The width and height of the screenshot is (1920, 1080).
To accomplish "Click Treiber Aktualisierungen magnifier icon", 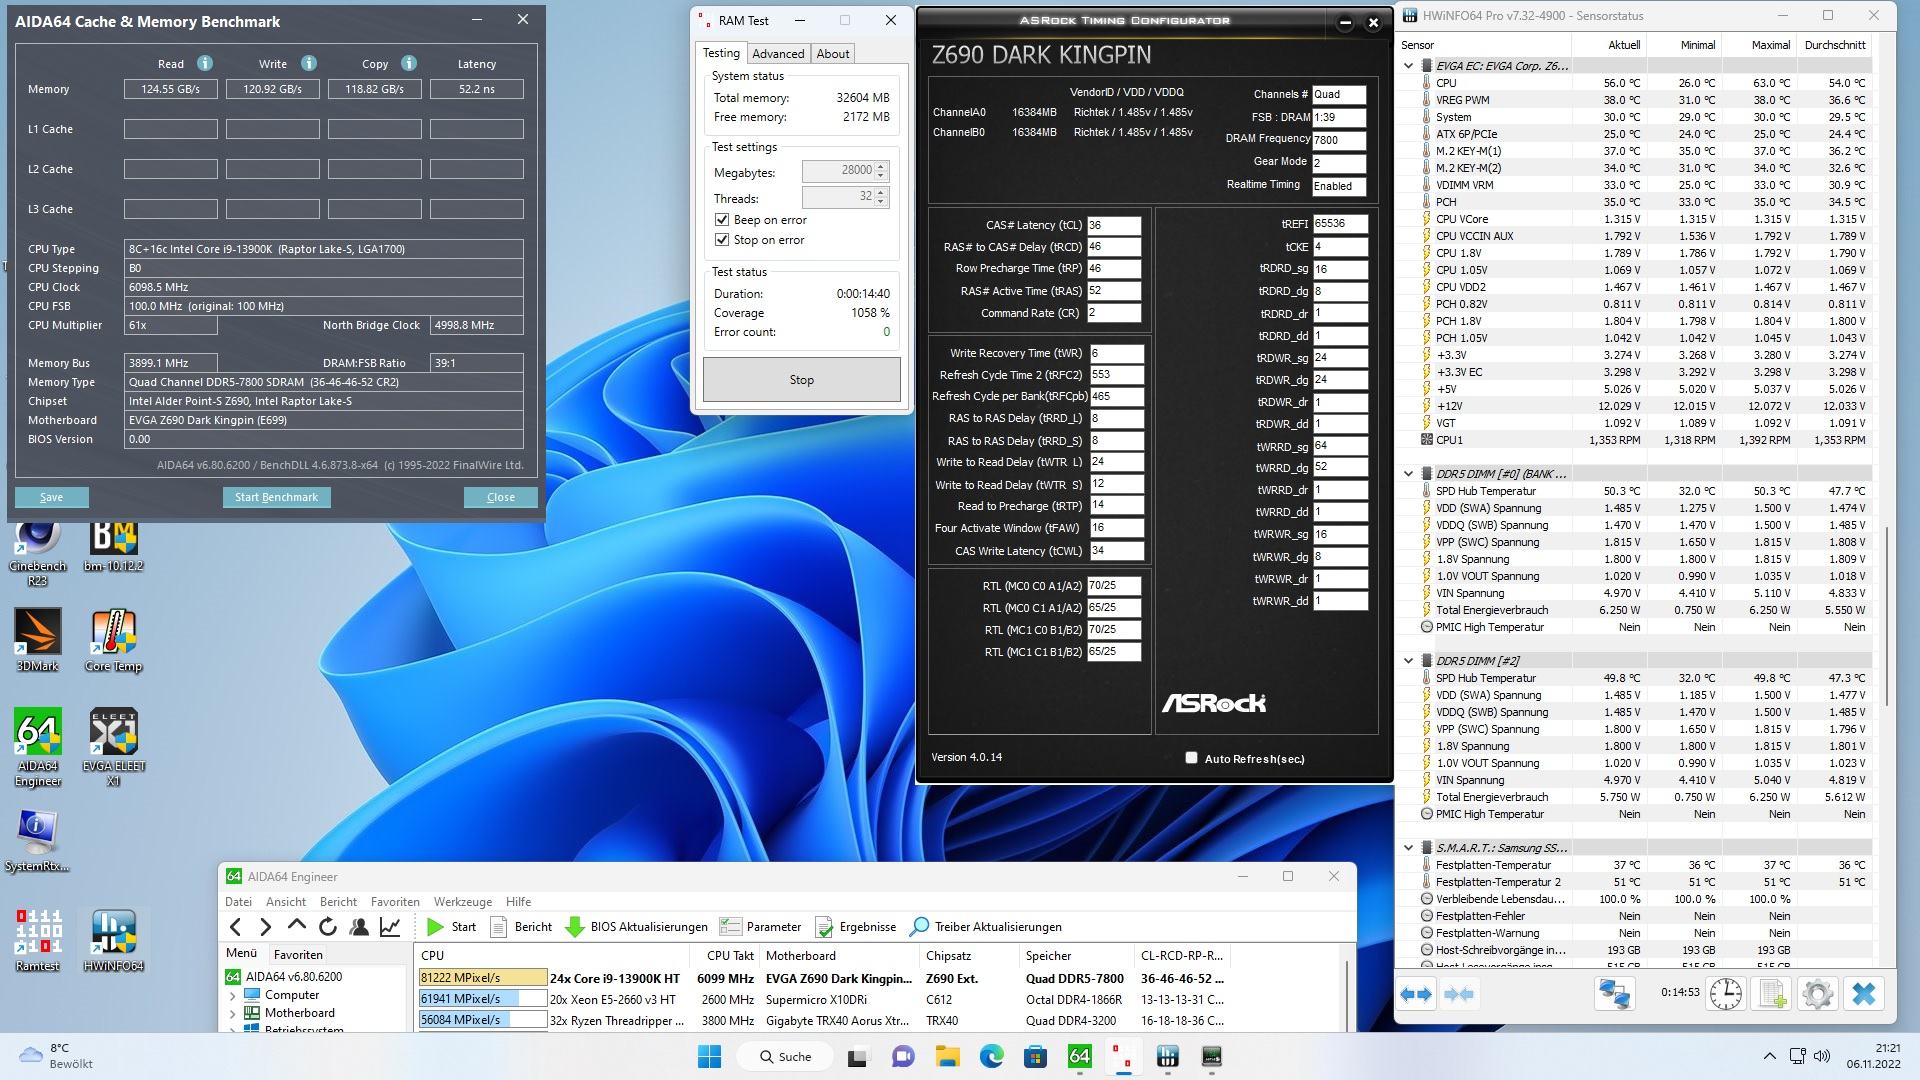I will point(919,927).
